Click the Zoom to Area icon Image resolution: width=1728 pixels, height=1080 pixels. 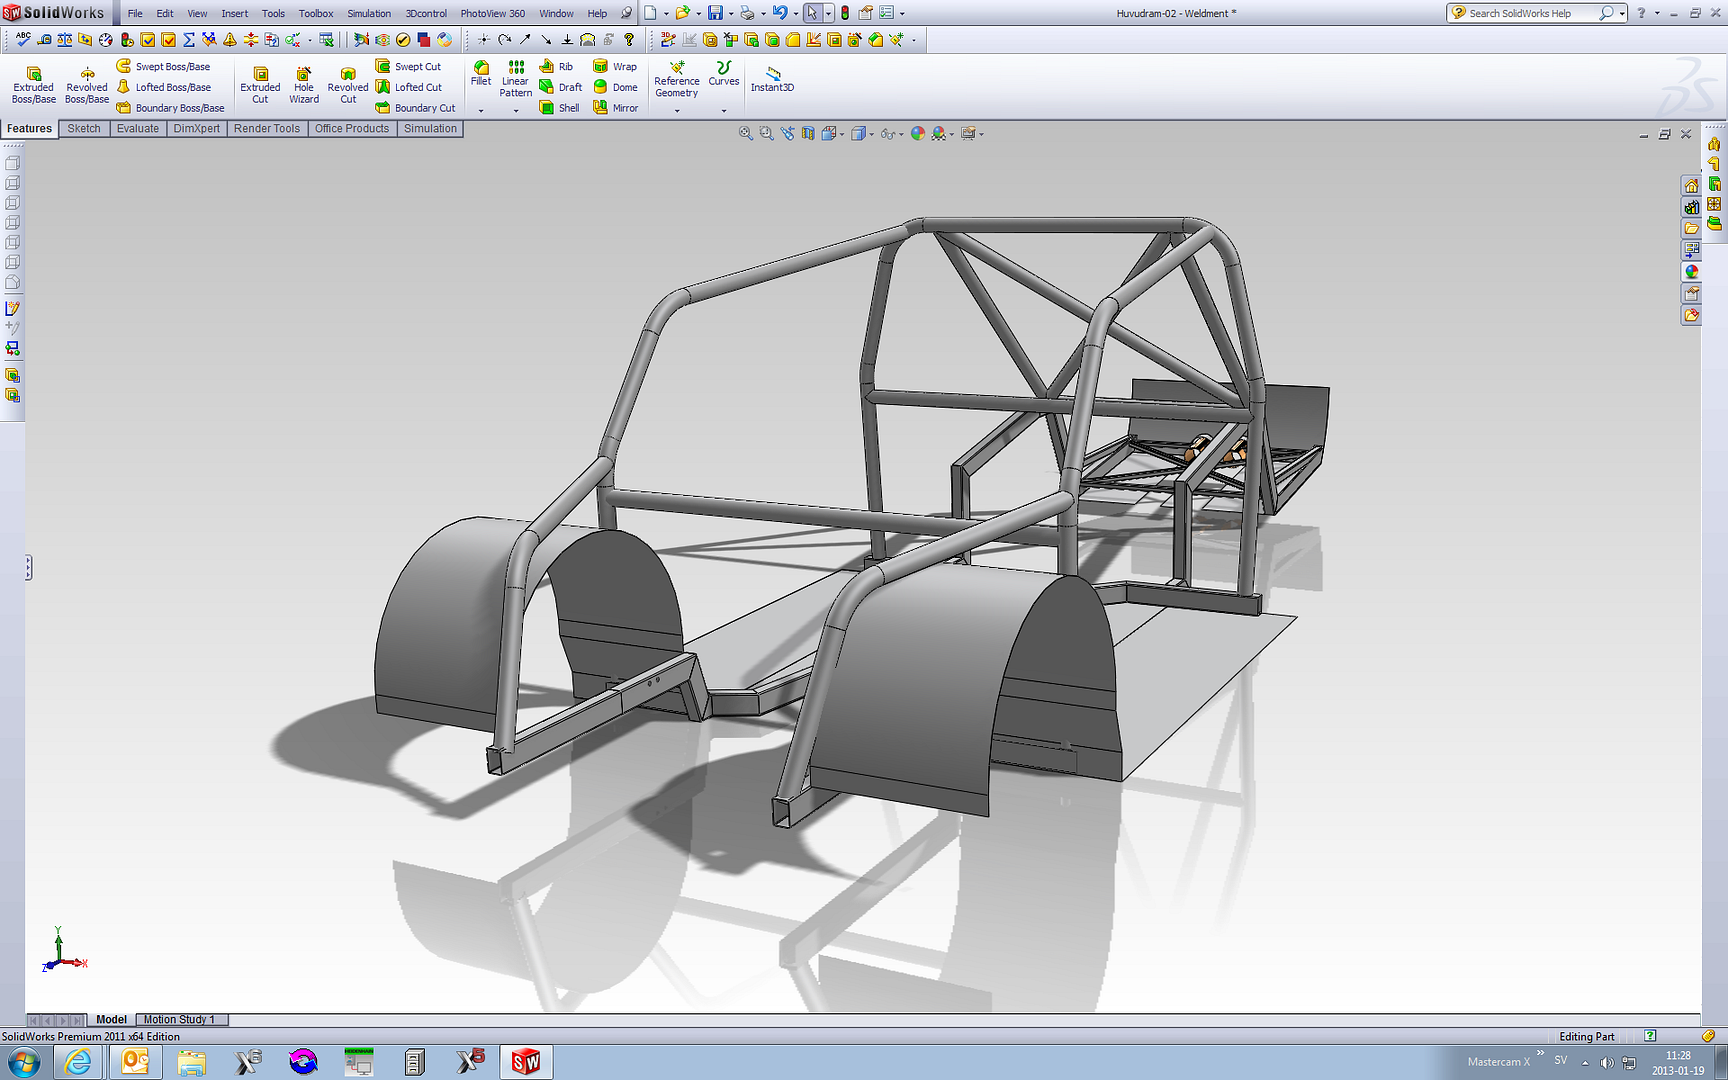[766, 133]
